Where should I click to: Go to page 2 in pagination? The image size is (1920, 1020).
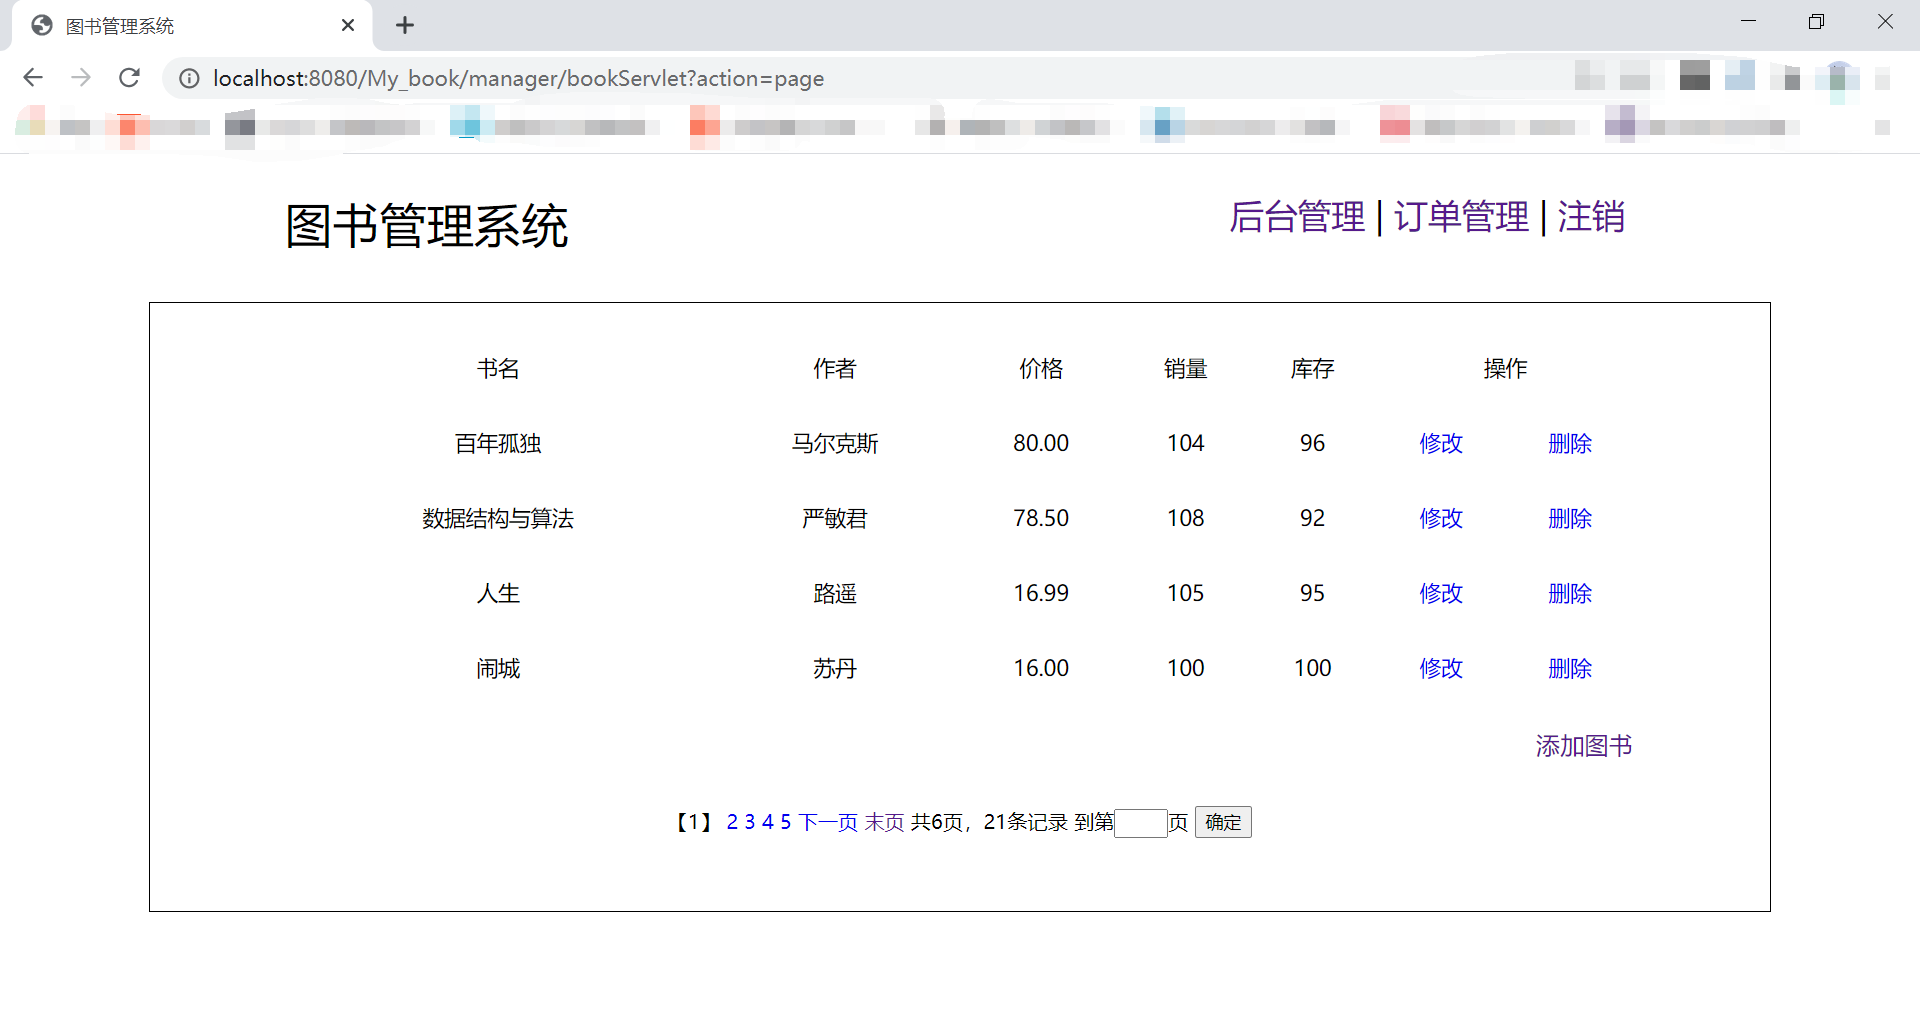click(x=732, y=822)
